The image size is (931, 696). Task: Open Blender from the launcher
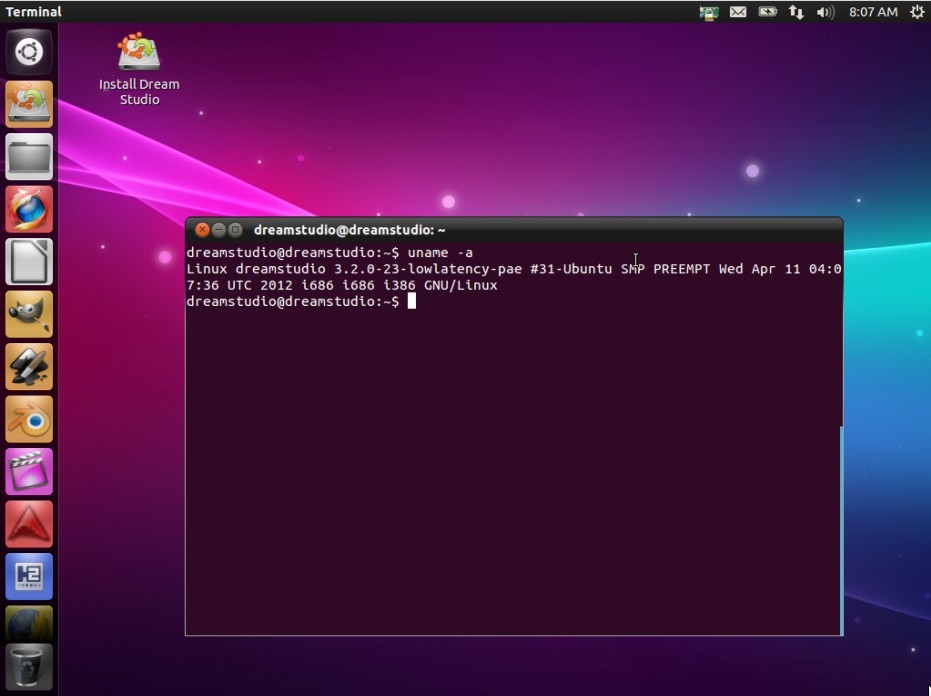coord(28,419)
